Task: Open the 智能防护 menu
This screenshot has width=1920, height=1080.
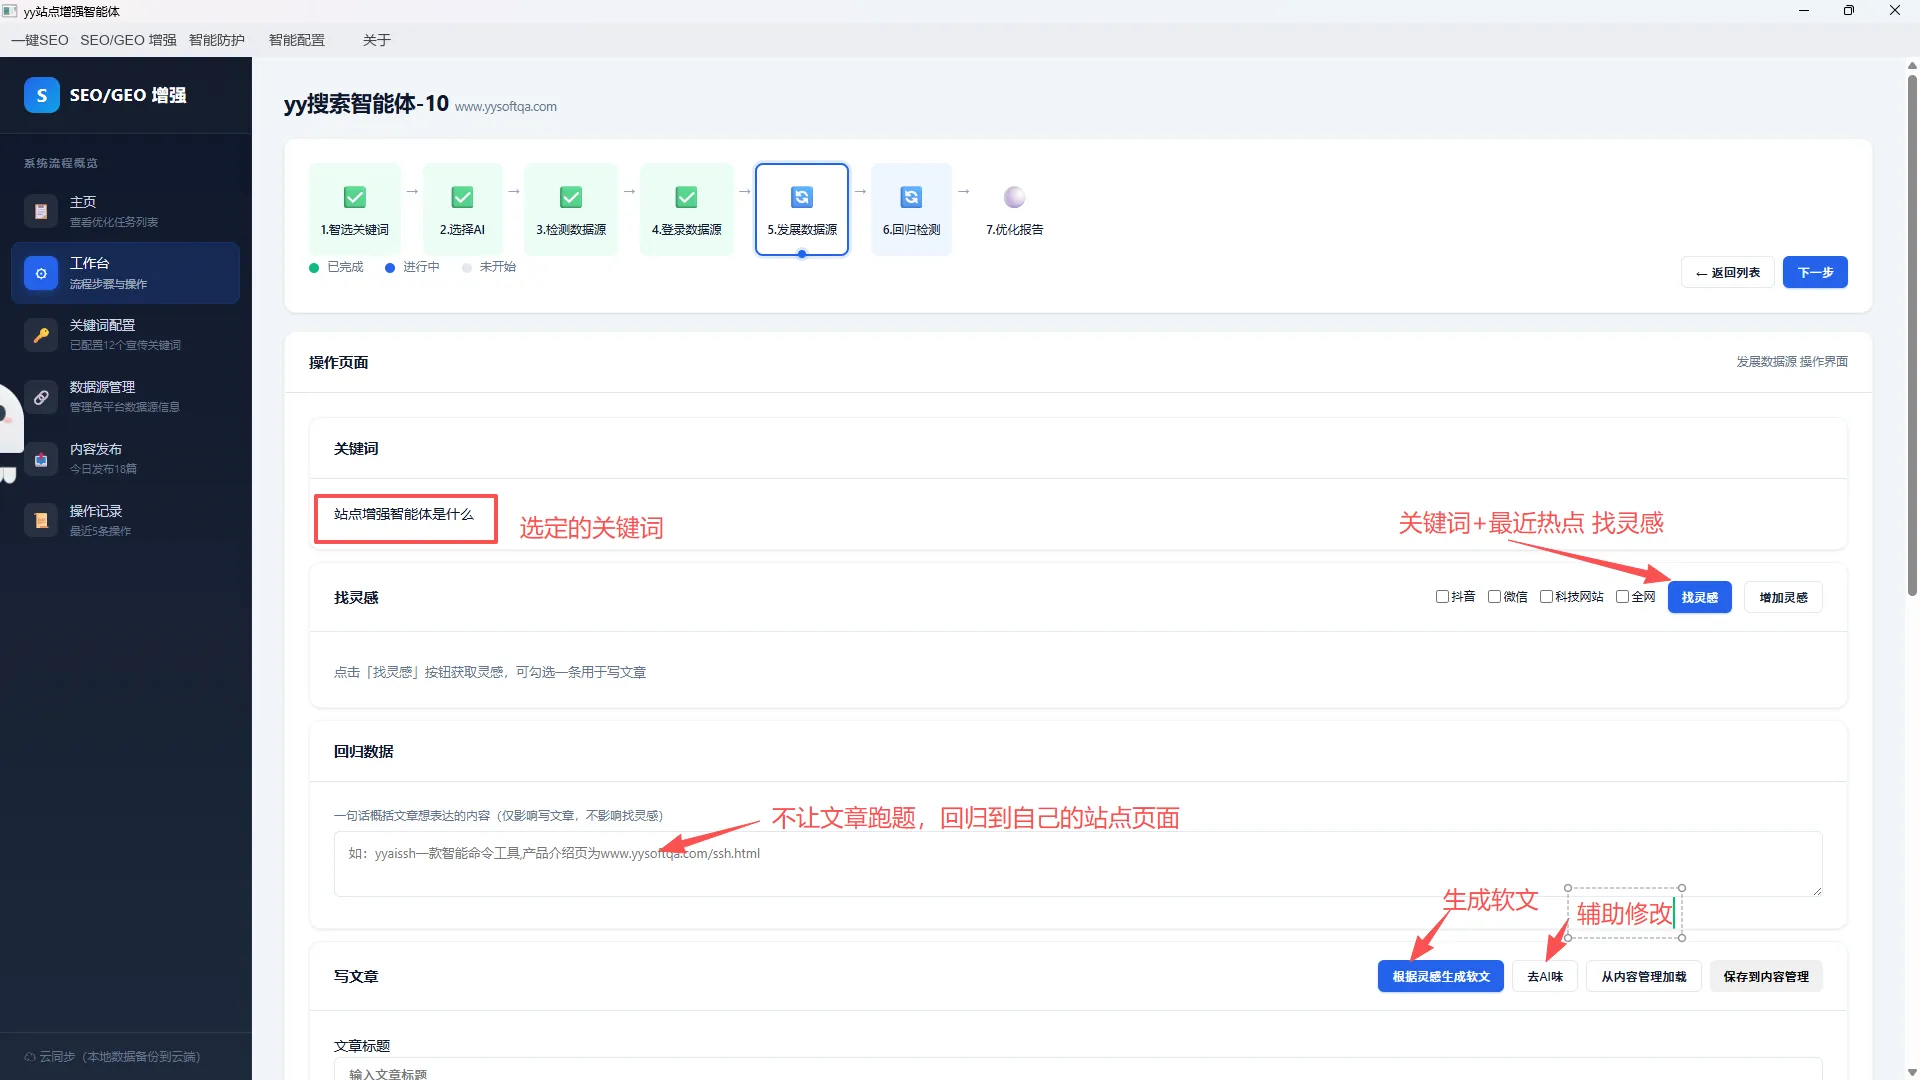Action: click(x=217, y=40)
